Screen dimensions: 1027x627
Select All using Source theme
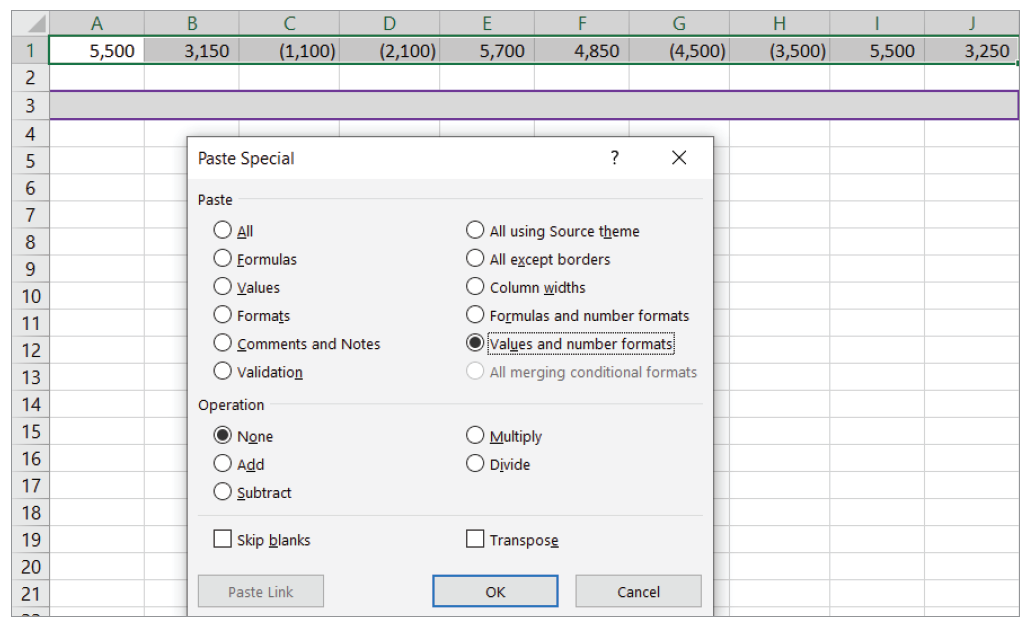click(x=476, y=231)
